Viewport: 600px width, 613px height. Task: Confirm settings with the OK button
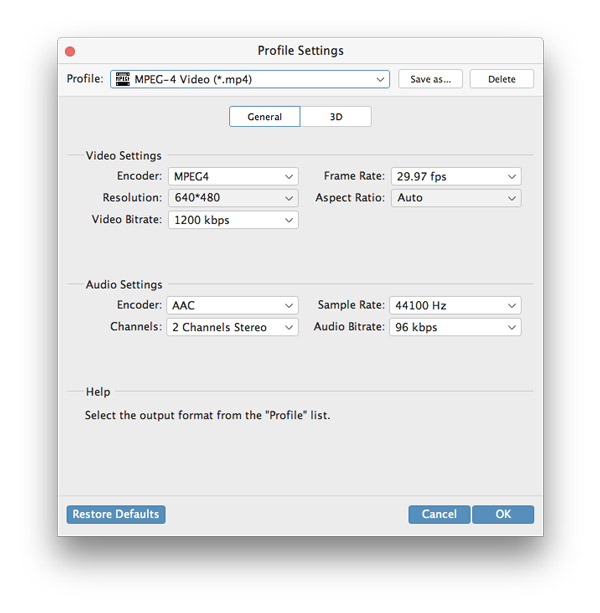(503, 514)
